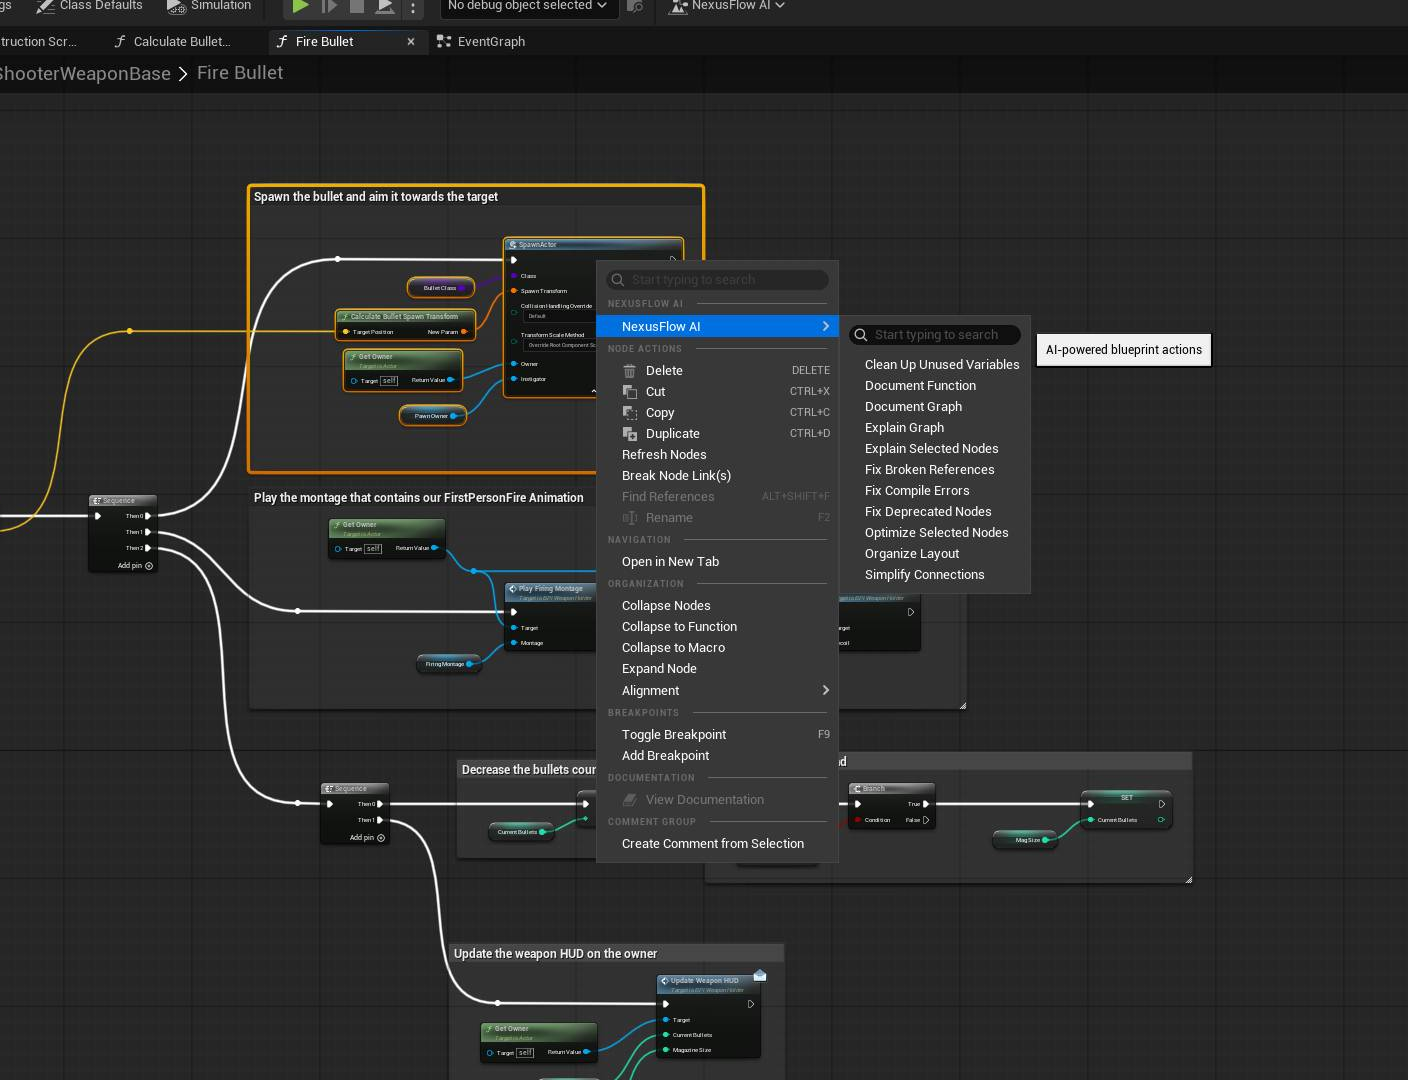This screenshot has width=1408, height=1080.
Task: Open Class Defaults using its wrench icon
Action: (45, 6)
